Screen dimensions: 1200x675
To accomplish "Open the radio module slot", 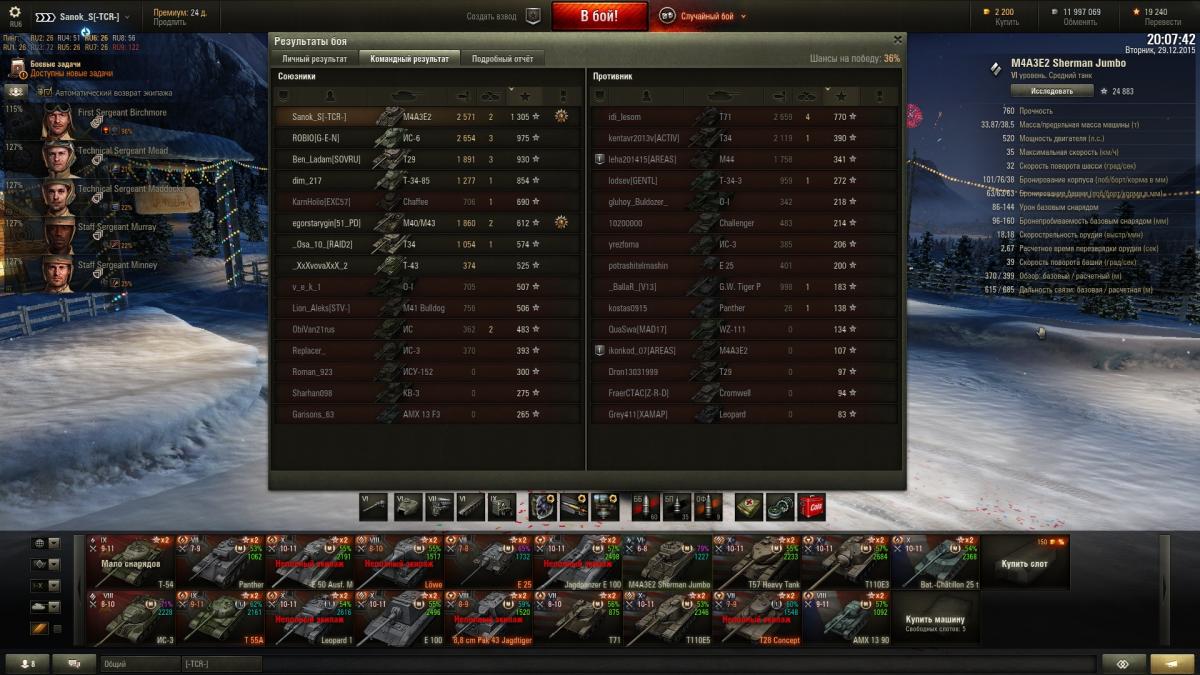I will (501, 507).
